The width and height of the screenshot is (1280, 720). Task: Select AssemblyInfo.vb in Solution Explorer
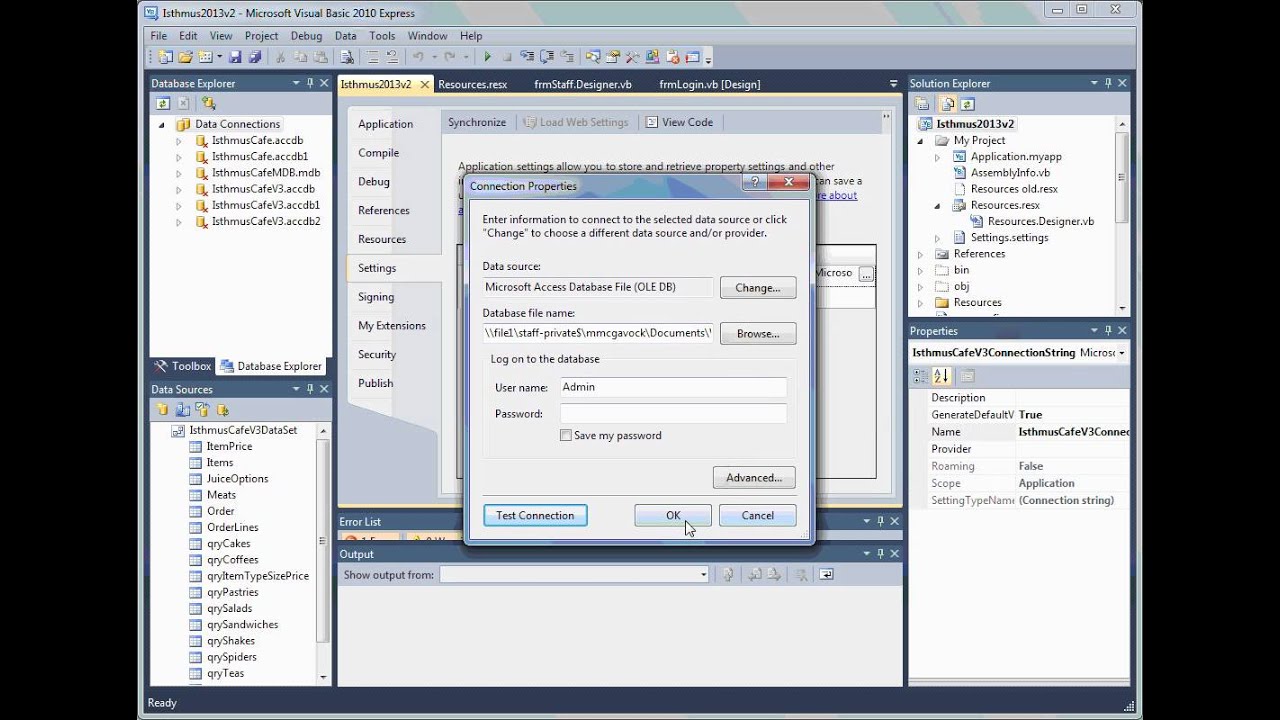pyautogui.click(x=1010, y=173)
